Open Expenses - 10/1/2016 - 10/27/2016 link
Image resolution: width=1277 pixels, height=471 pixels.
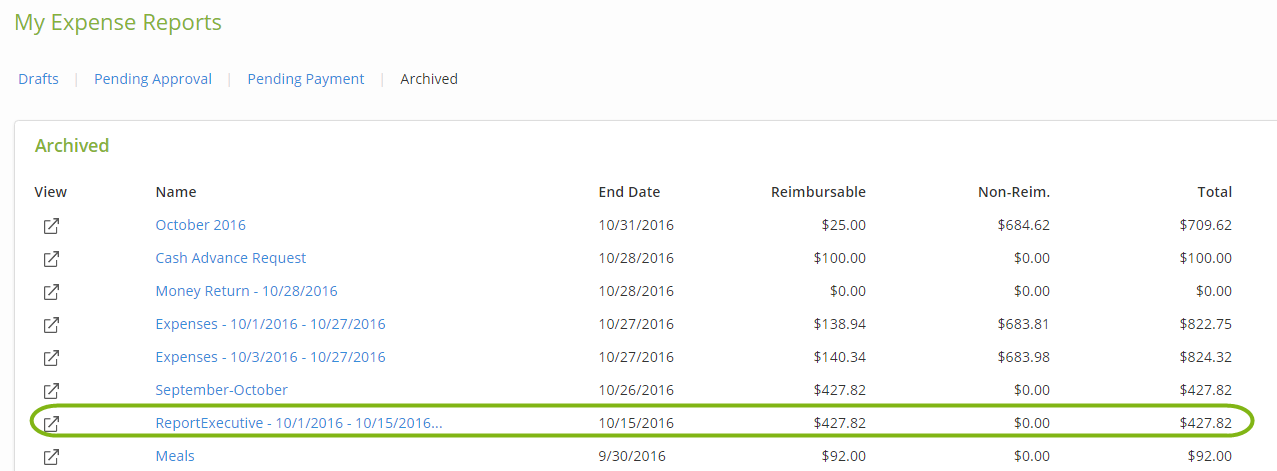pos(270,324)
